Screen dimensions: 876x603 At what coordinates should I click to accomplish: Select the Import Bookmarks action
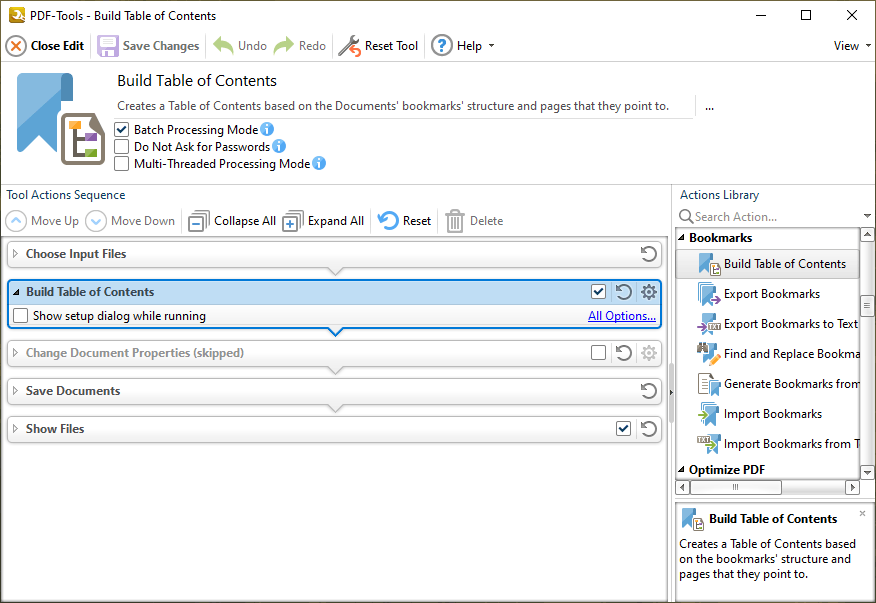click(774, 414)
